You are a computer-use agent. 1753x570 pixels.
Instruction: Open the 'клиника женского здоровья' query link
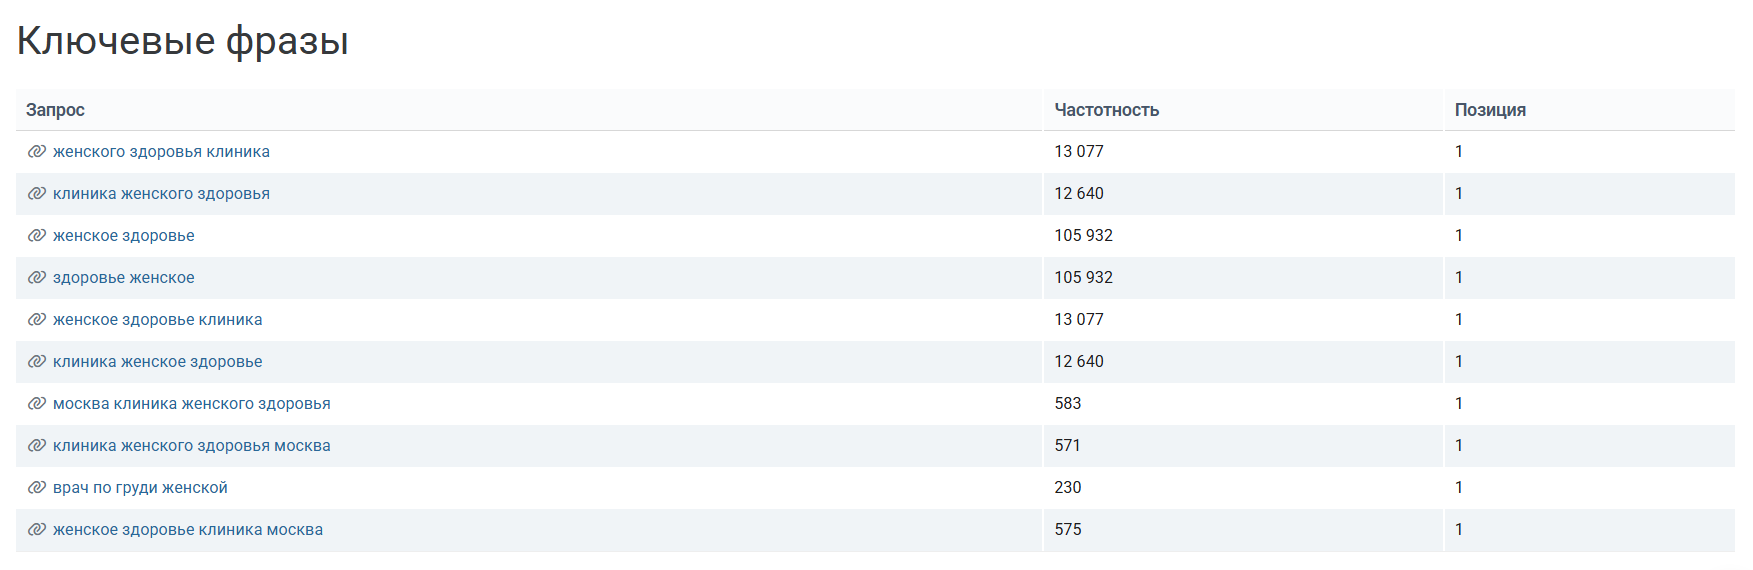point(161,194)
